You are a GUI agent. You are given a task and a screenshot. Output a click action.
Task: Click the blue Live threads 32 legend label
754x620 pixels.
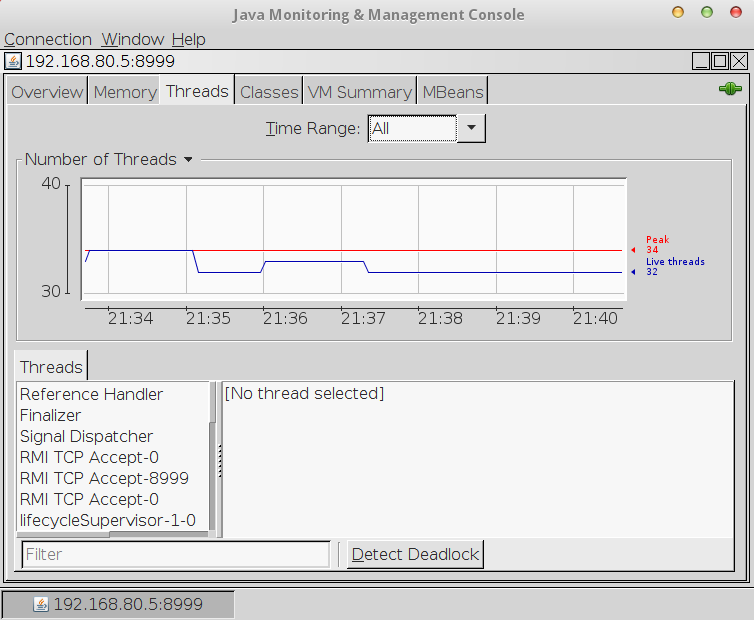tap(675, 266)
